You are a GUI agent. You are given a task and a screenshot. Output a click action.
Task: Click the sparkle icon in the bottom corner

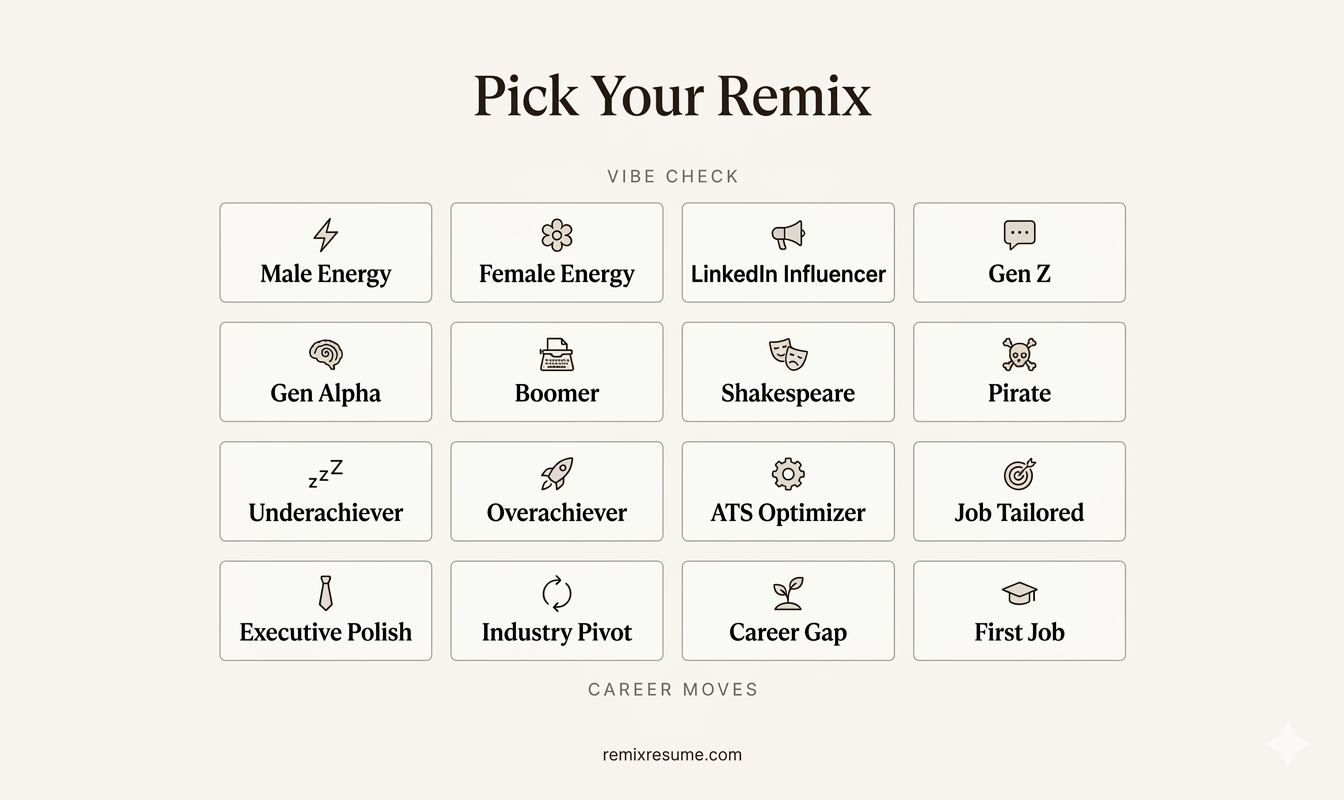(1288, 744)
